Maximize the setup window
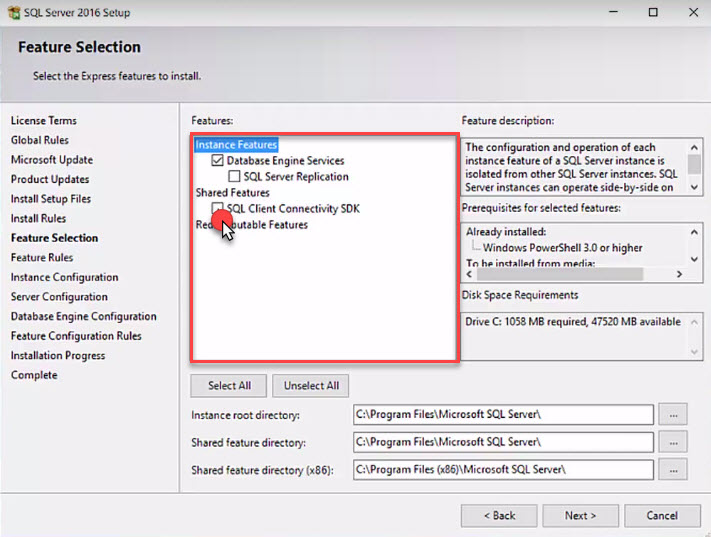 click(x=653, y=12)
